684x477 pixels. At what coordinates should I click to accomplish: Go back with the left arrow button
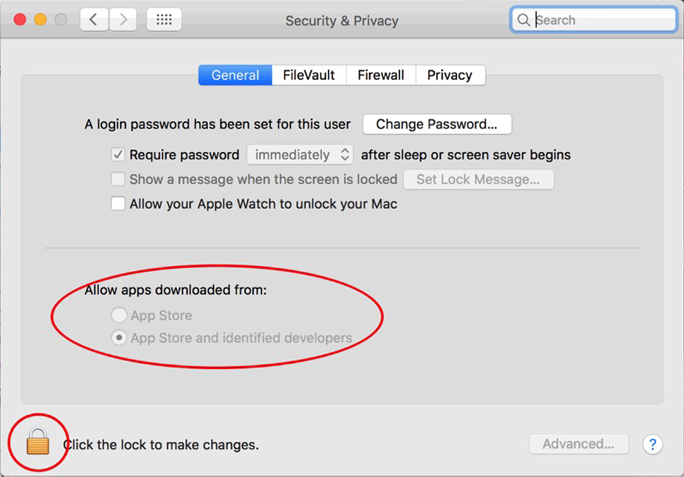[x=94, y=20]
